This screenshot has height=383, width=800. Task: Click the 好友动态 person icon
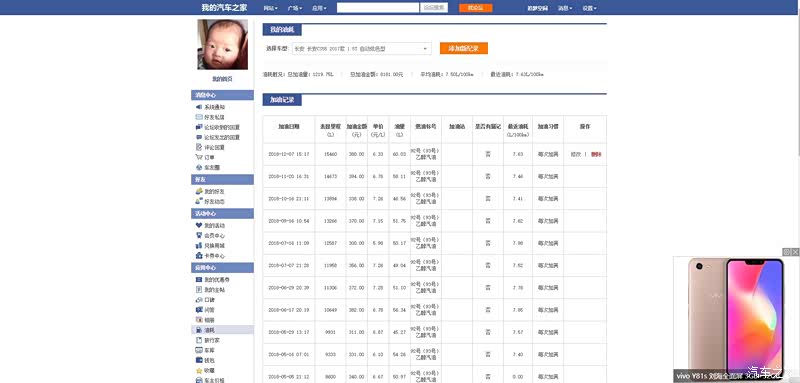(x=199, y=201)
